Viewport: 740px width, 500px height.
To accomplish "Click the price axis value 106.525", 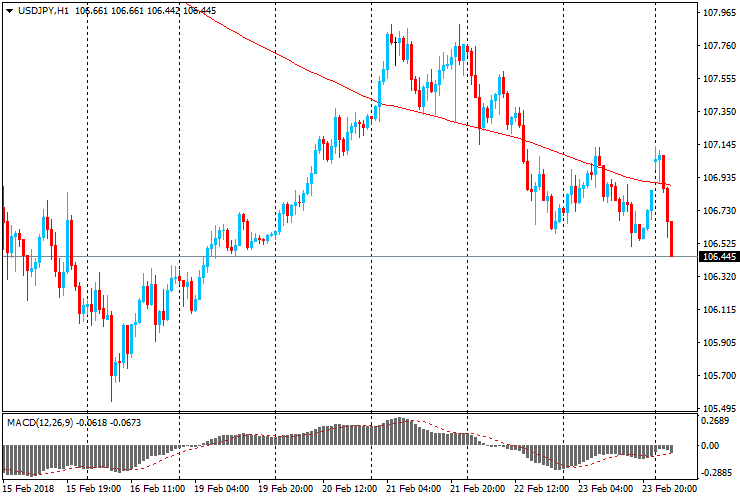I will [719, 244].
